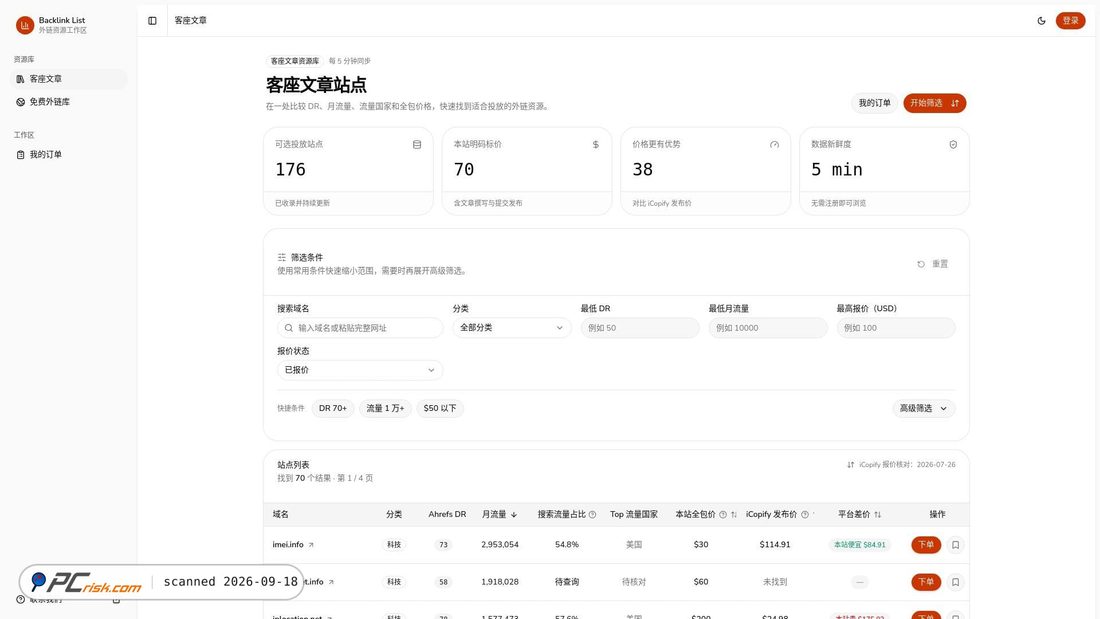This screenshot has width=1100, height=619.
Task: Sort by the 月流量 column arrow
Action: [514, 515]
